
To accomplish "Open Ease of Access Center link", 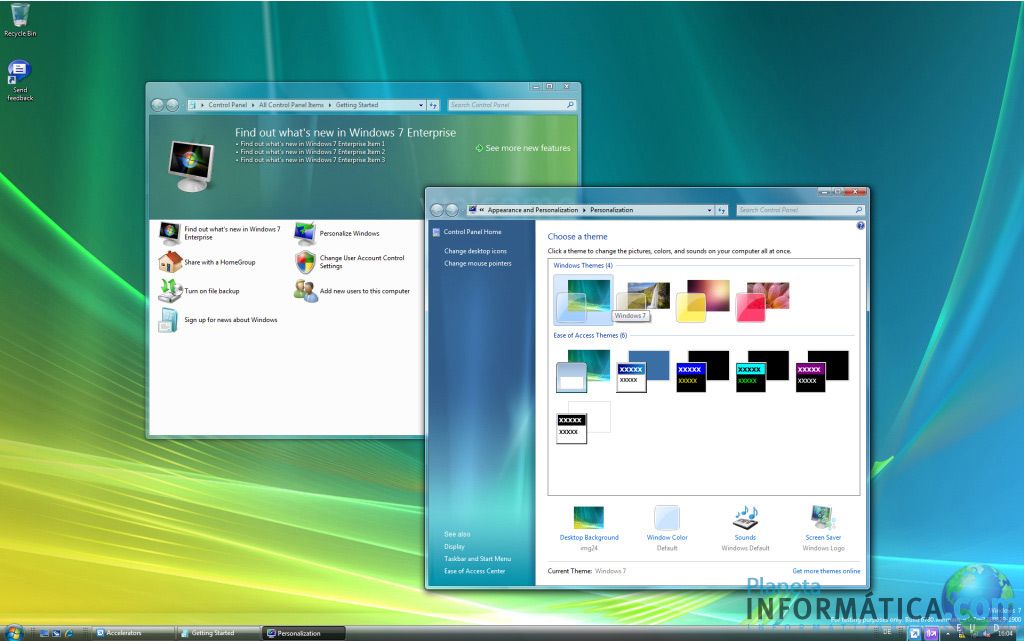I will pos(475,571).
